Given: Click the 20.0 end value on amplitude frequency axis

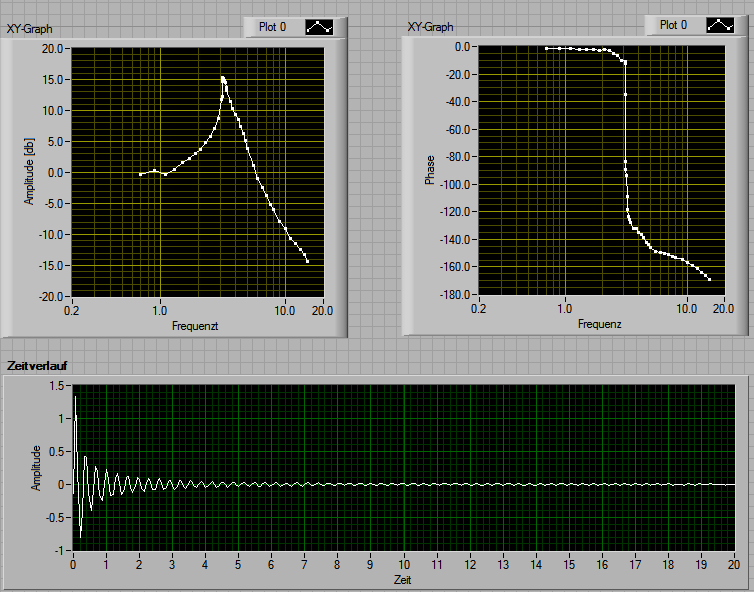Looking at the screenshot, I should tap(322, 311).
